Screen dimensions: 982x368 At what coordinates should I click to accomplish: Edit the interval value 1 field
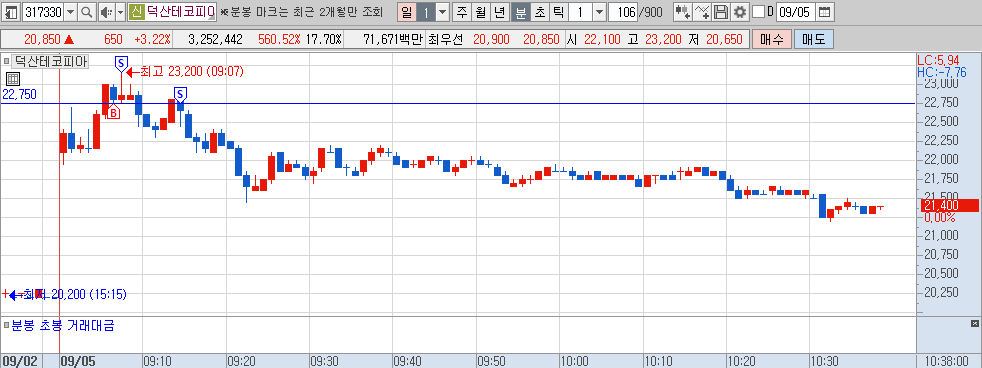pyautogui.click(x=580, y=12)
